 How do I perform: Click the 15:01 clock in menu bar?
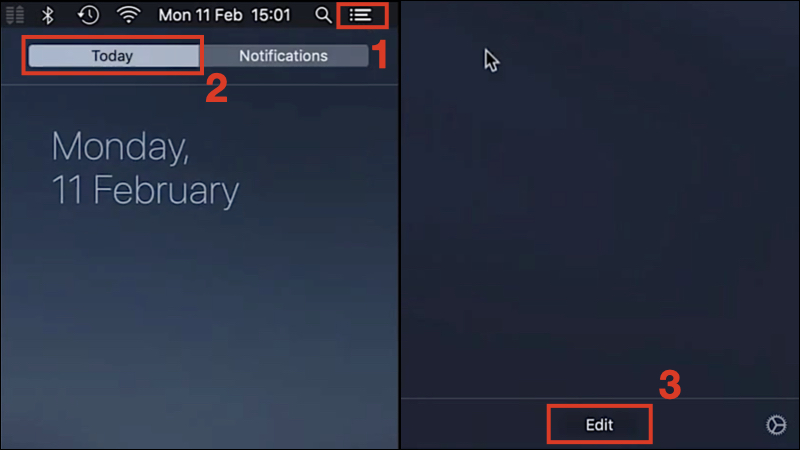tap(270, 15)
